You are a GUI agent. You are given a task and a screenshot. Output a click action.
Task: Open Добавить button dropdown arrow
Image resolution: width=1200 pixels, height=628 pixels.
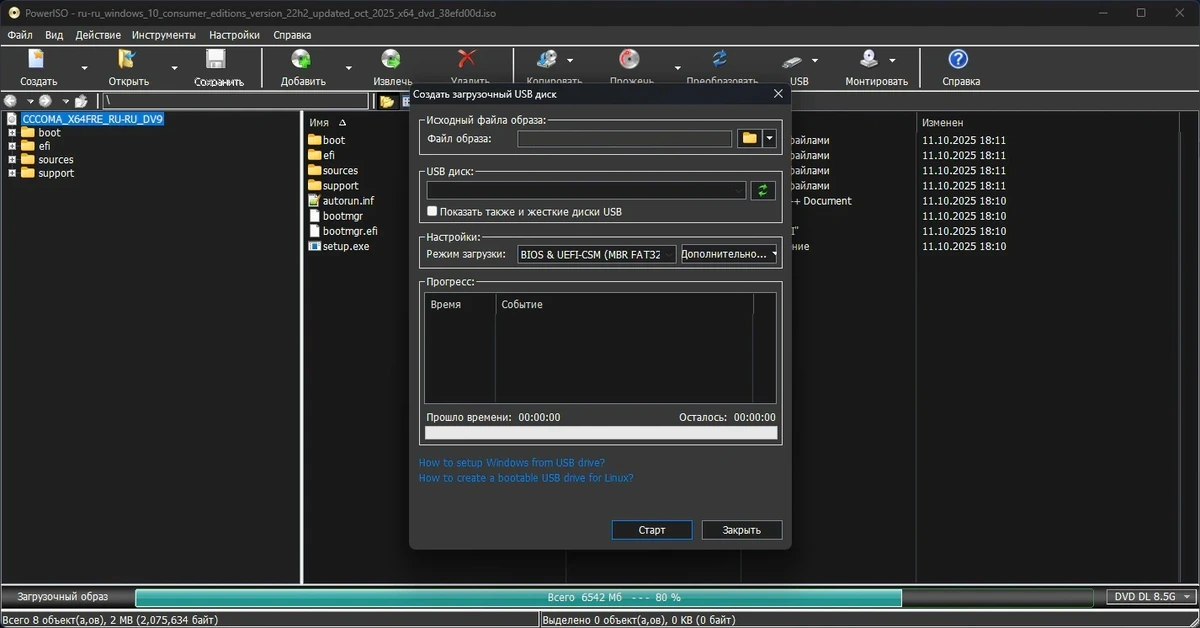348,68
